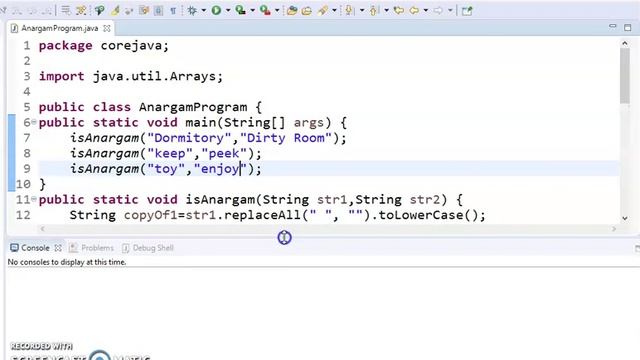Click the text 'package corejava;'

[104, 45]
